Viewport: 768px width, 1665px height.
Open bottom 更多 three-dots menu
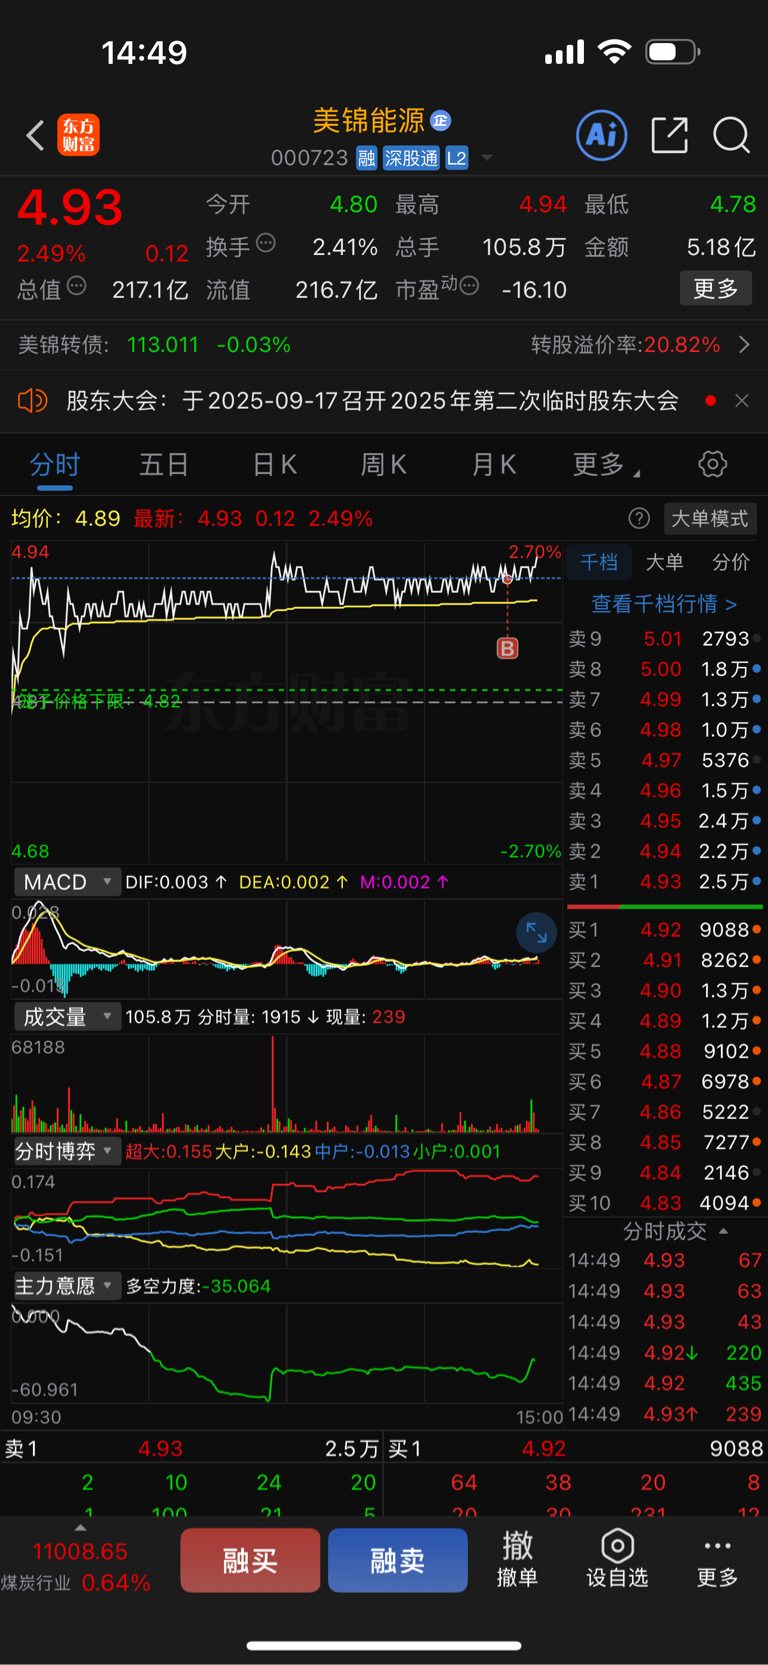[717, 1560]
